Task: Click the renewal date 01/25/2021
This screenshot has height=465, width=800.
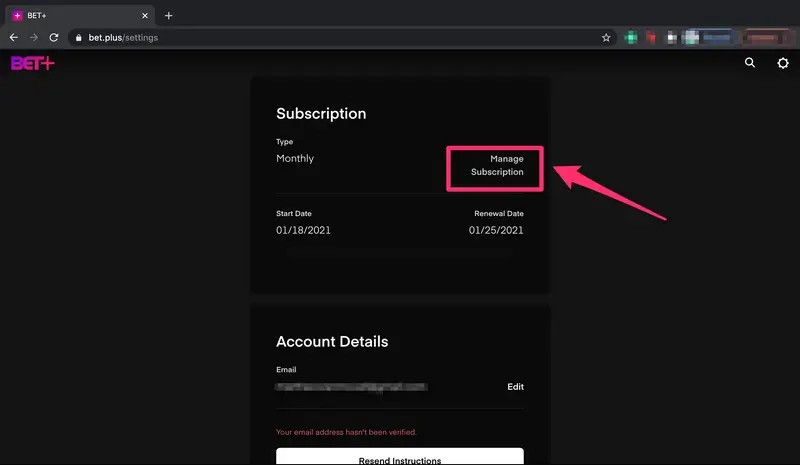Action: (x=496, y=230)
